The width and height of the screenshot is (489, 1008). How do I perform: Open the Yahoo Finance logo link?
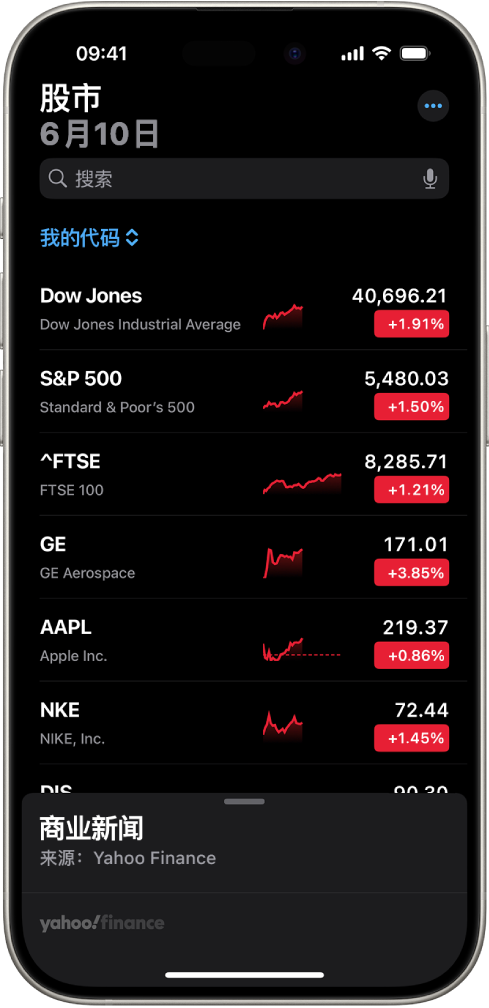coord(102,923)
